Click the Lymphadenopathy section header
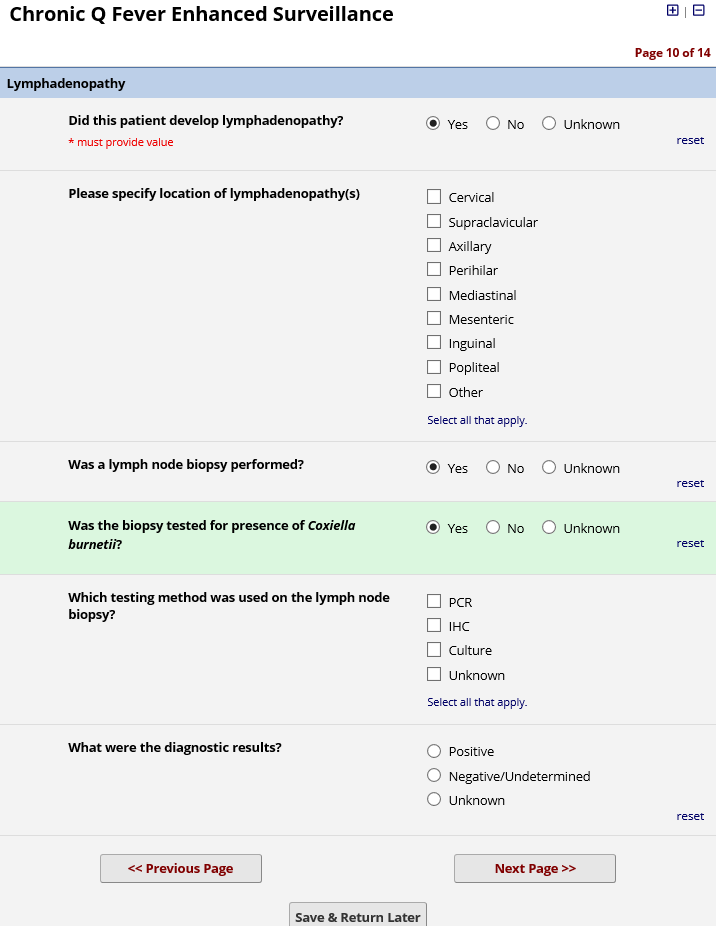Image resolution: width=716 pixels, height=926 pixels. coord(66,83)
